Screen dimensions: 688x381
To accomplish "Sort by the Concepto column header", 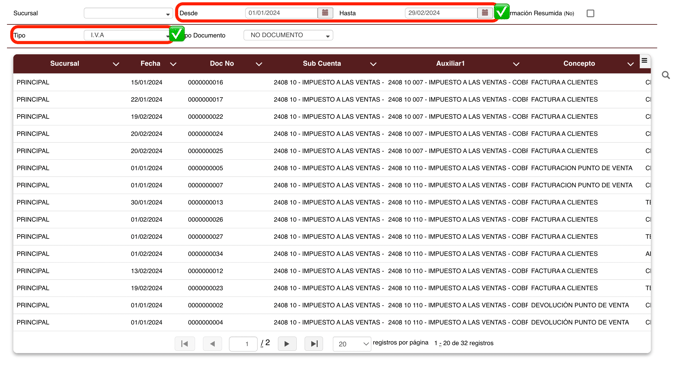I will [x=579, y=64].
